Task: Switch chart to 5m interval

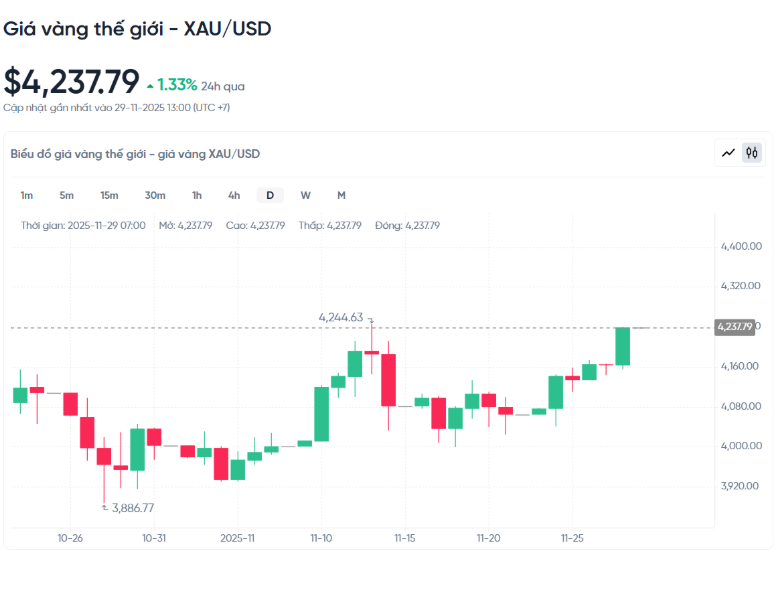Action: (x=66, y=195)
